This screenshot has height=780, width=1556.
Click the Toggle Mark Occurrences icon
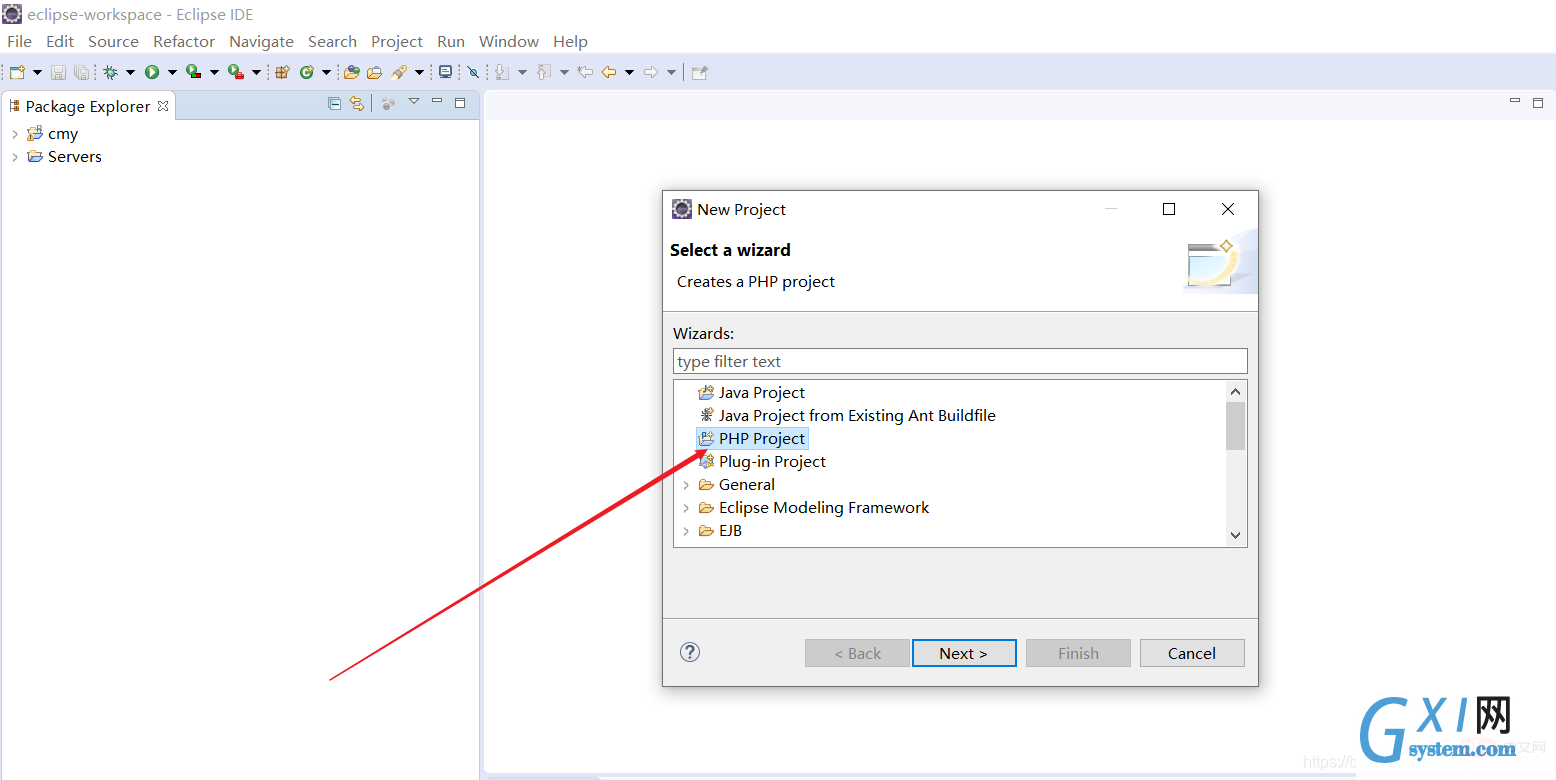point(473,72)
